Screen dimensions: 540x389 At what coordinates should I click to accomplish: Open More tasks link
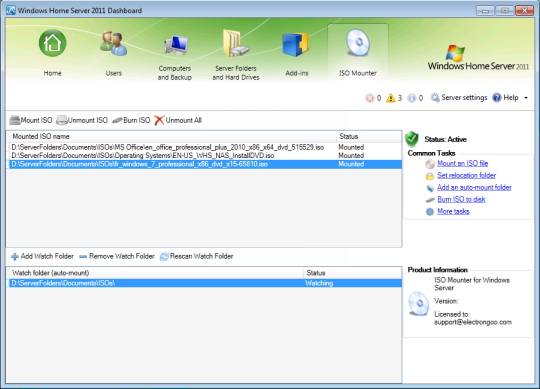point(453,211)
